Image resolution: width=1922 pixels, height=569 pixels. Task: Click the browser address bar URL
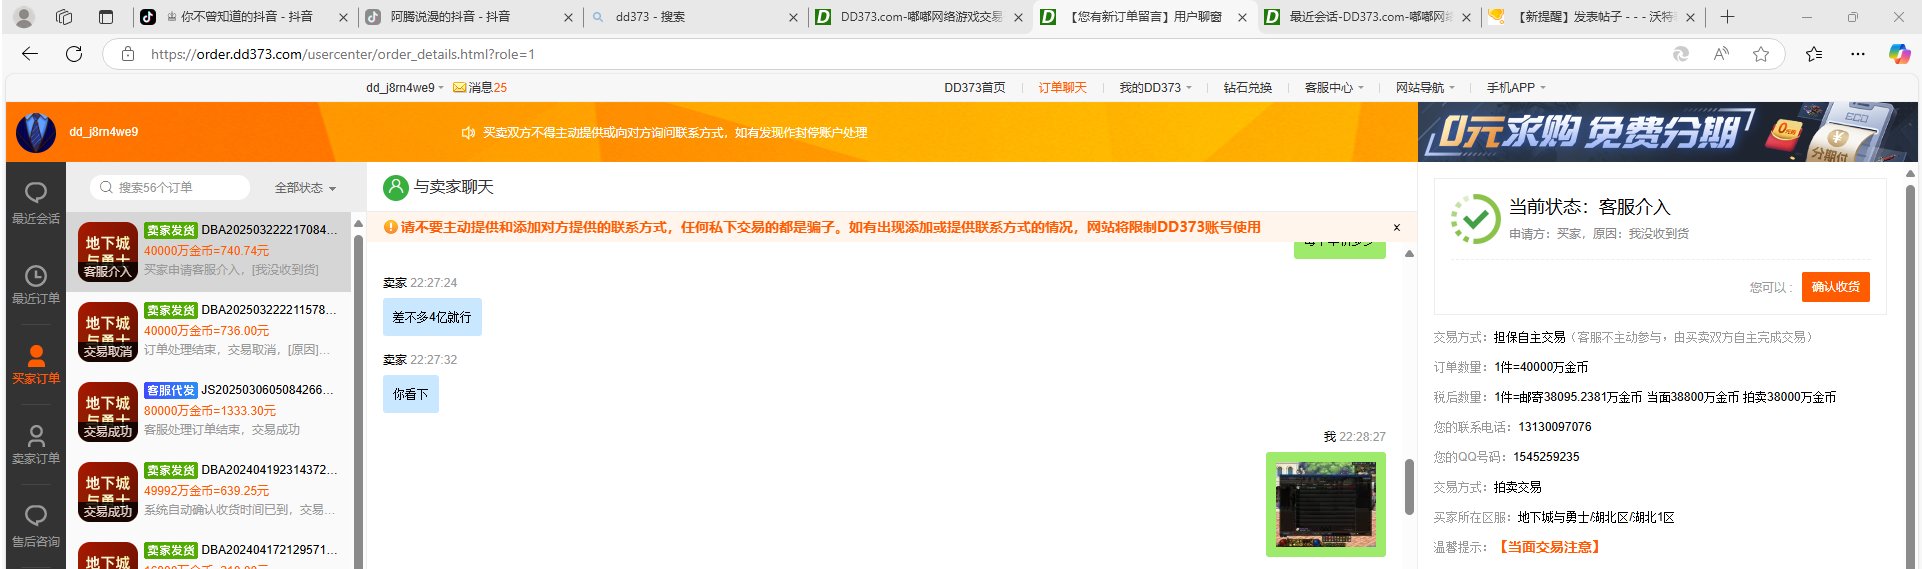pyautogui.click(x=343, y=54)
